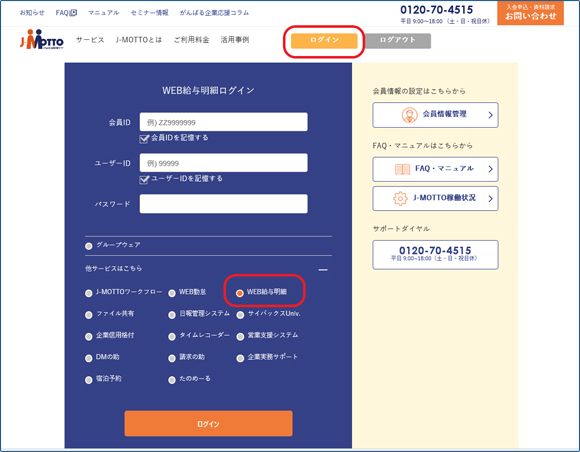
Task: Select the サイバックスUniv. radio button
Action: (240, 315)
